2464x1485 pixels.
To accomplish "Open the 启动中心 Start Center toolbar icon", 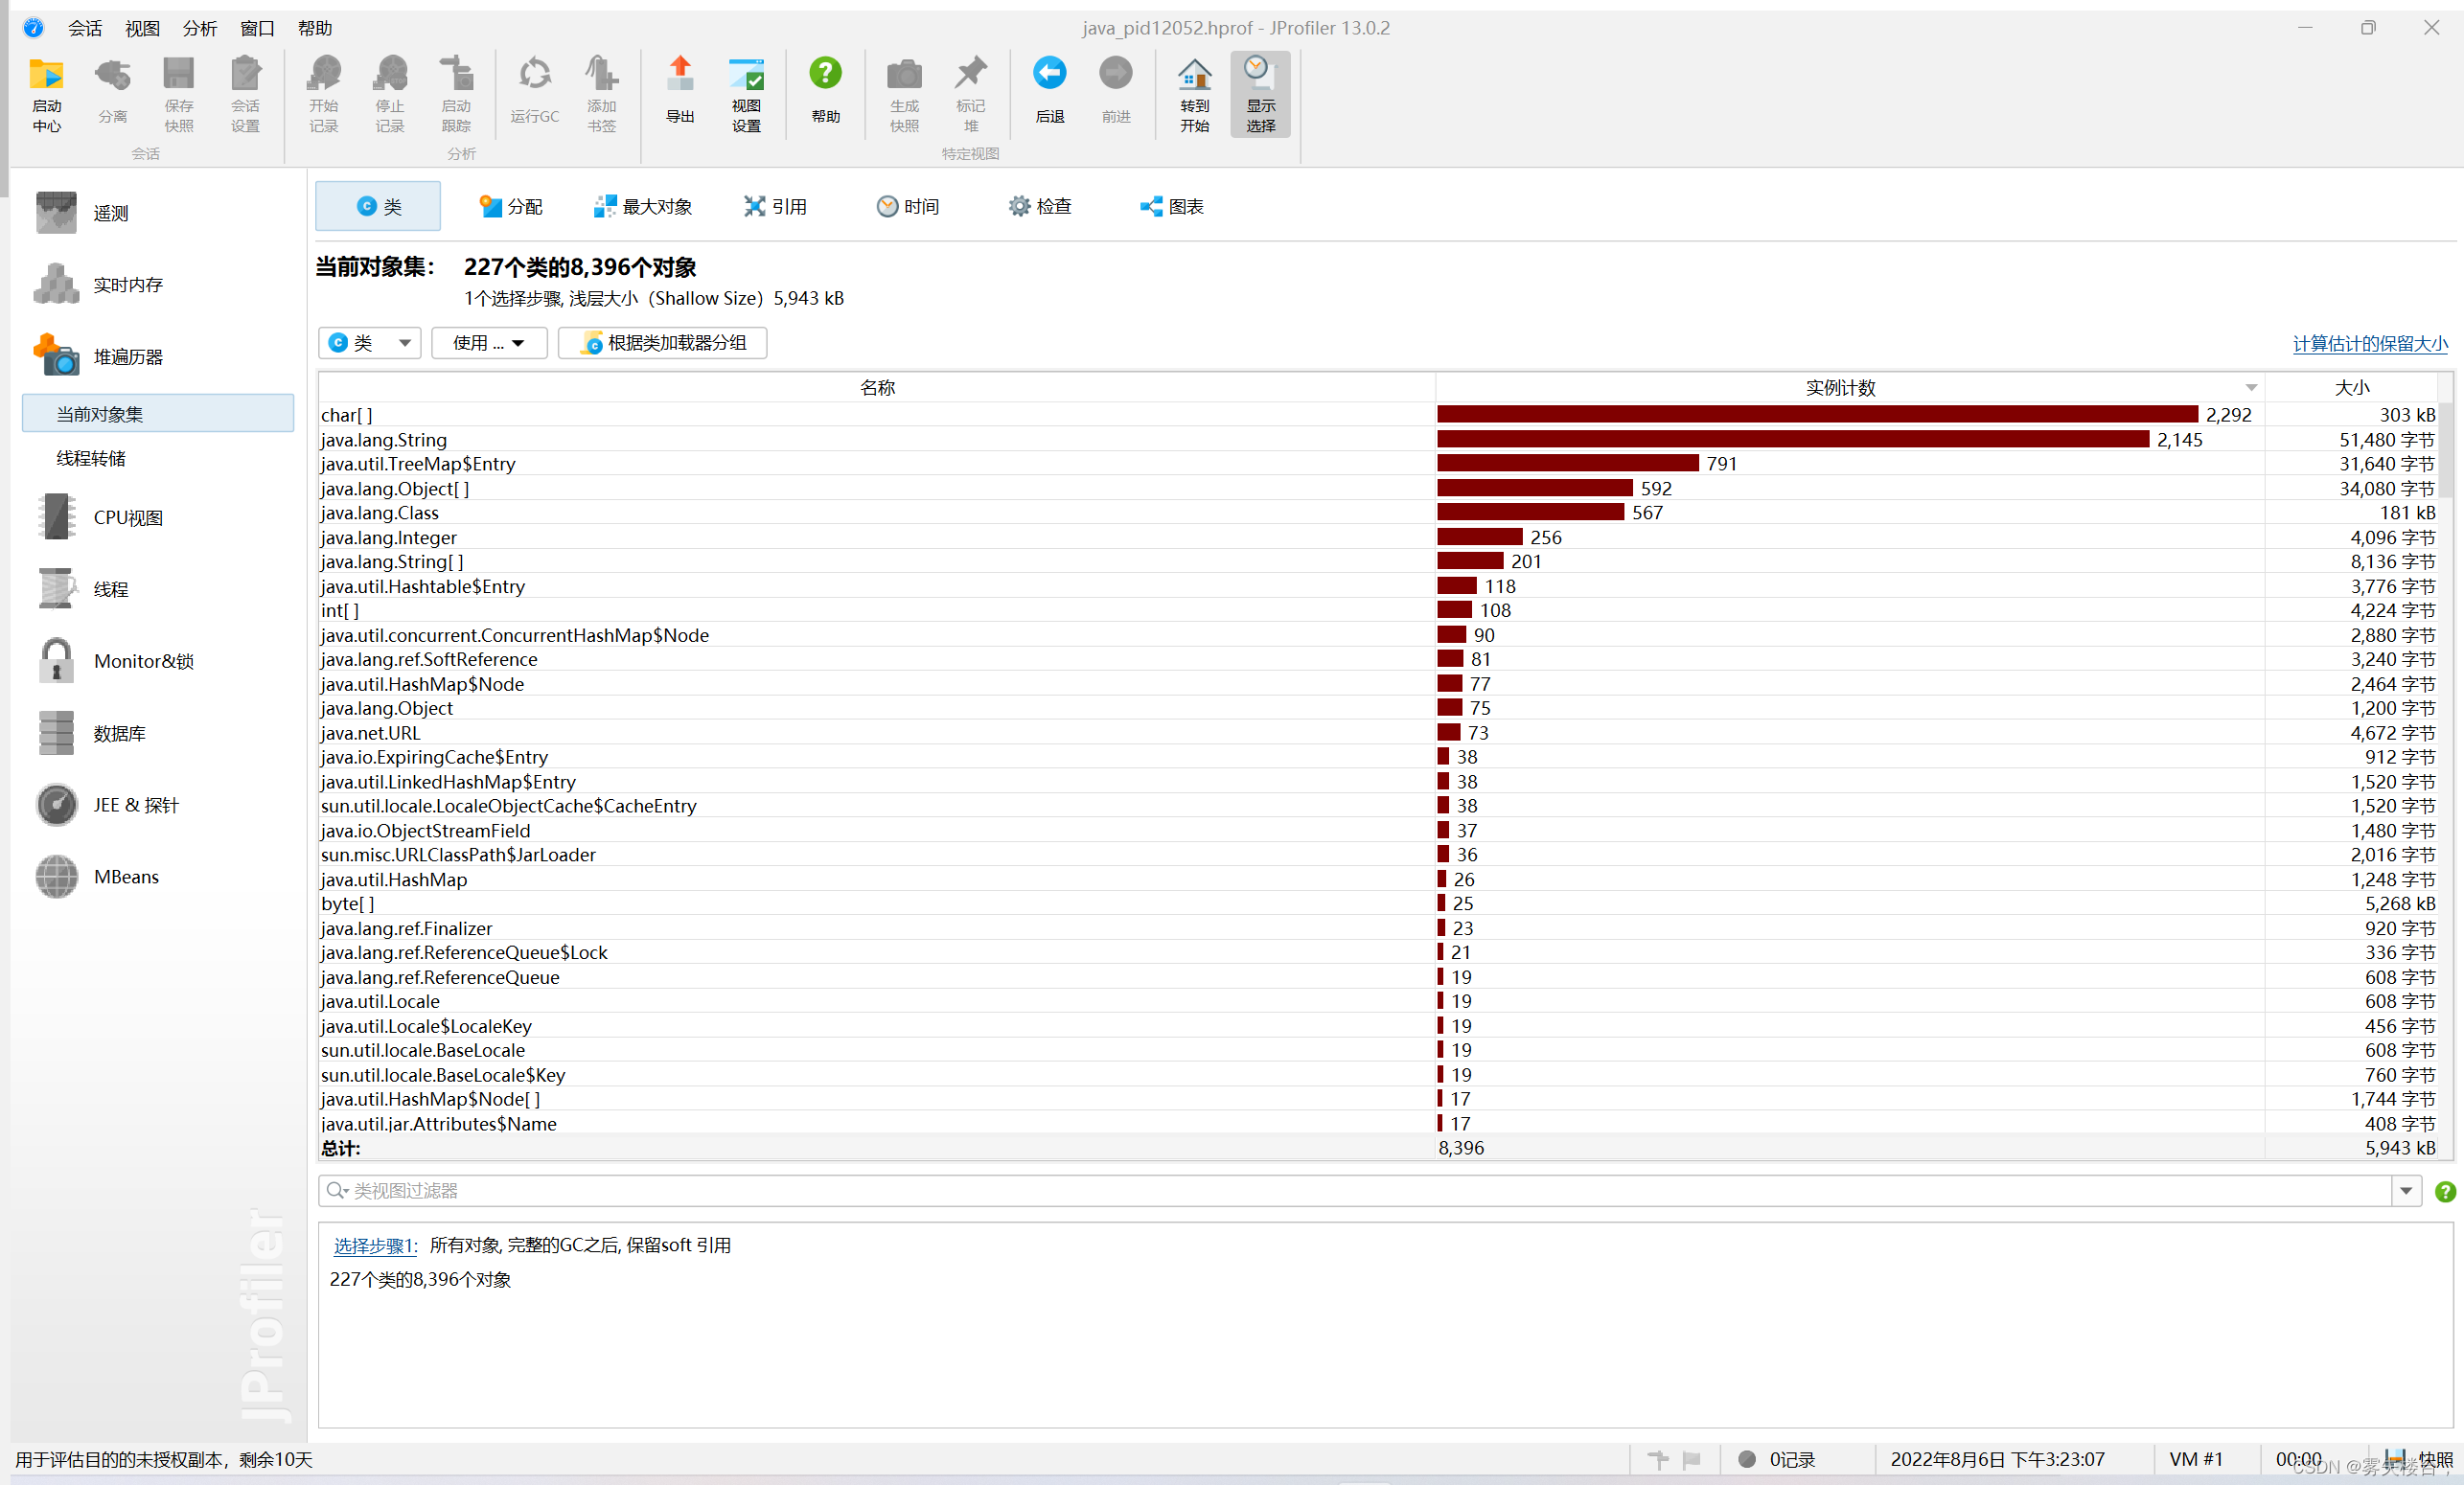I will [46, 94].
